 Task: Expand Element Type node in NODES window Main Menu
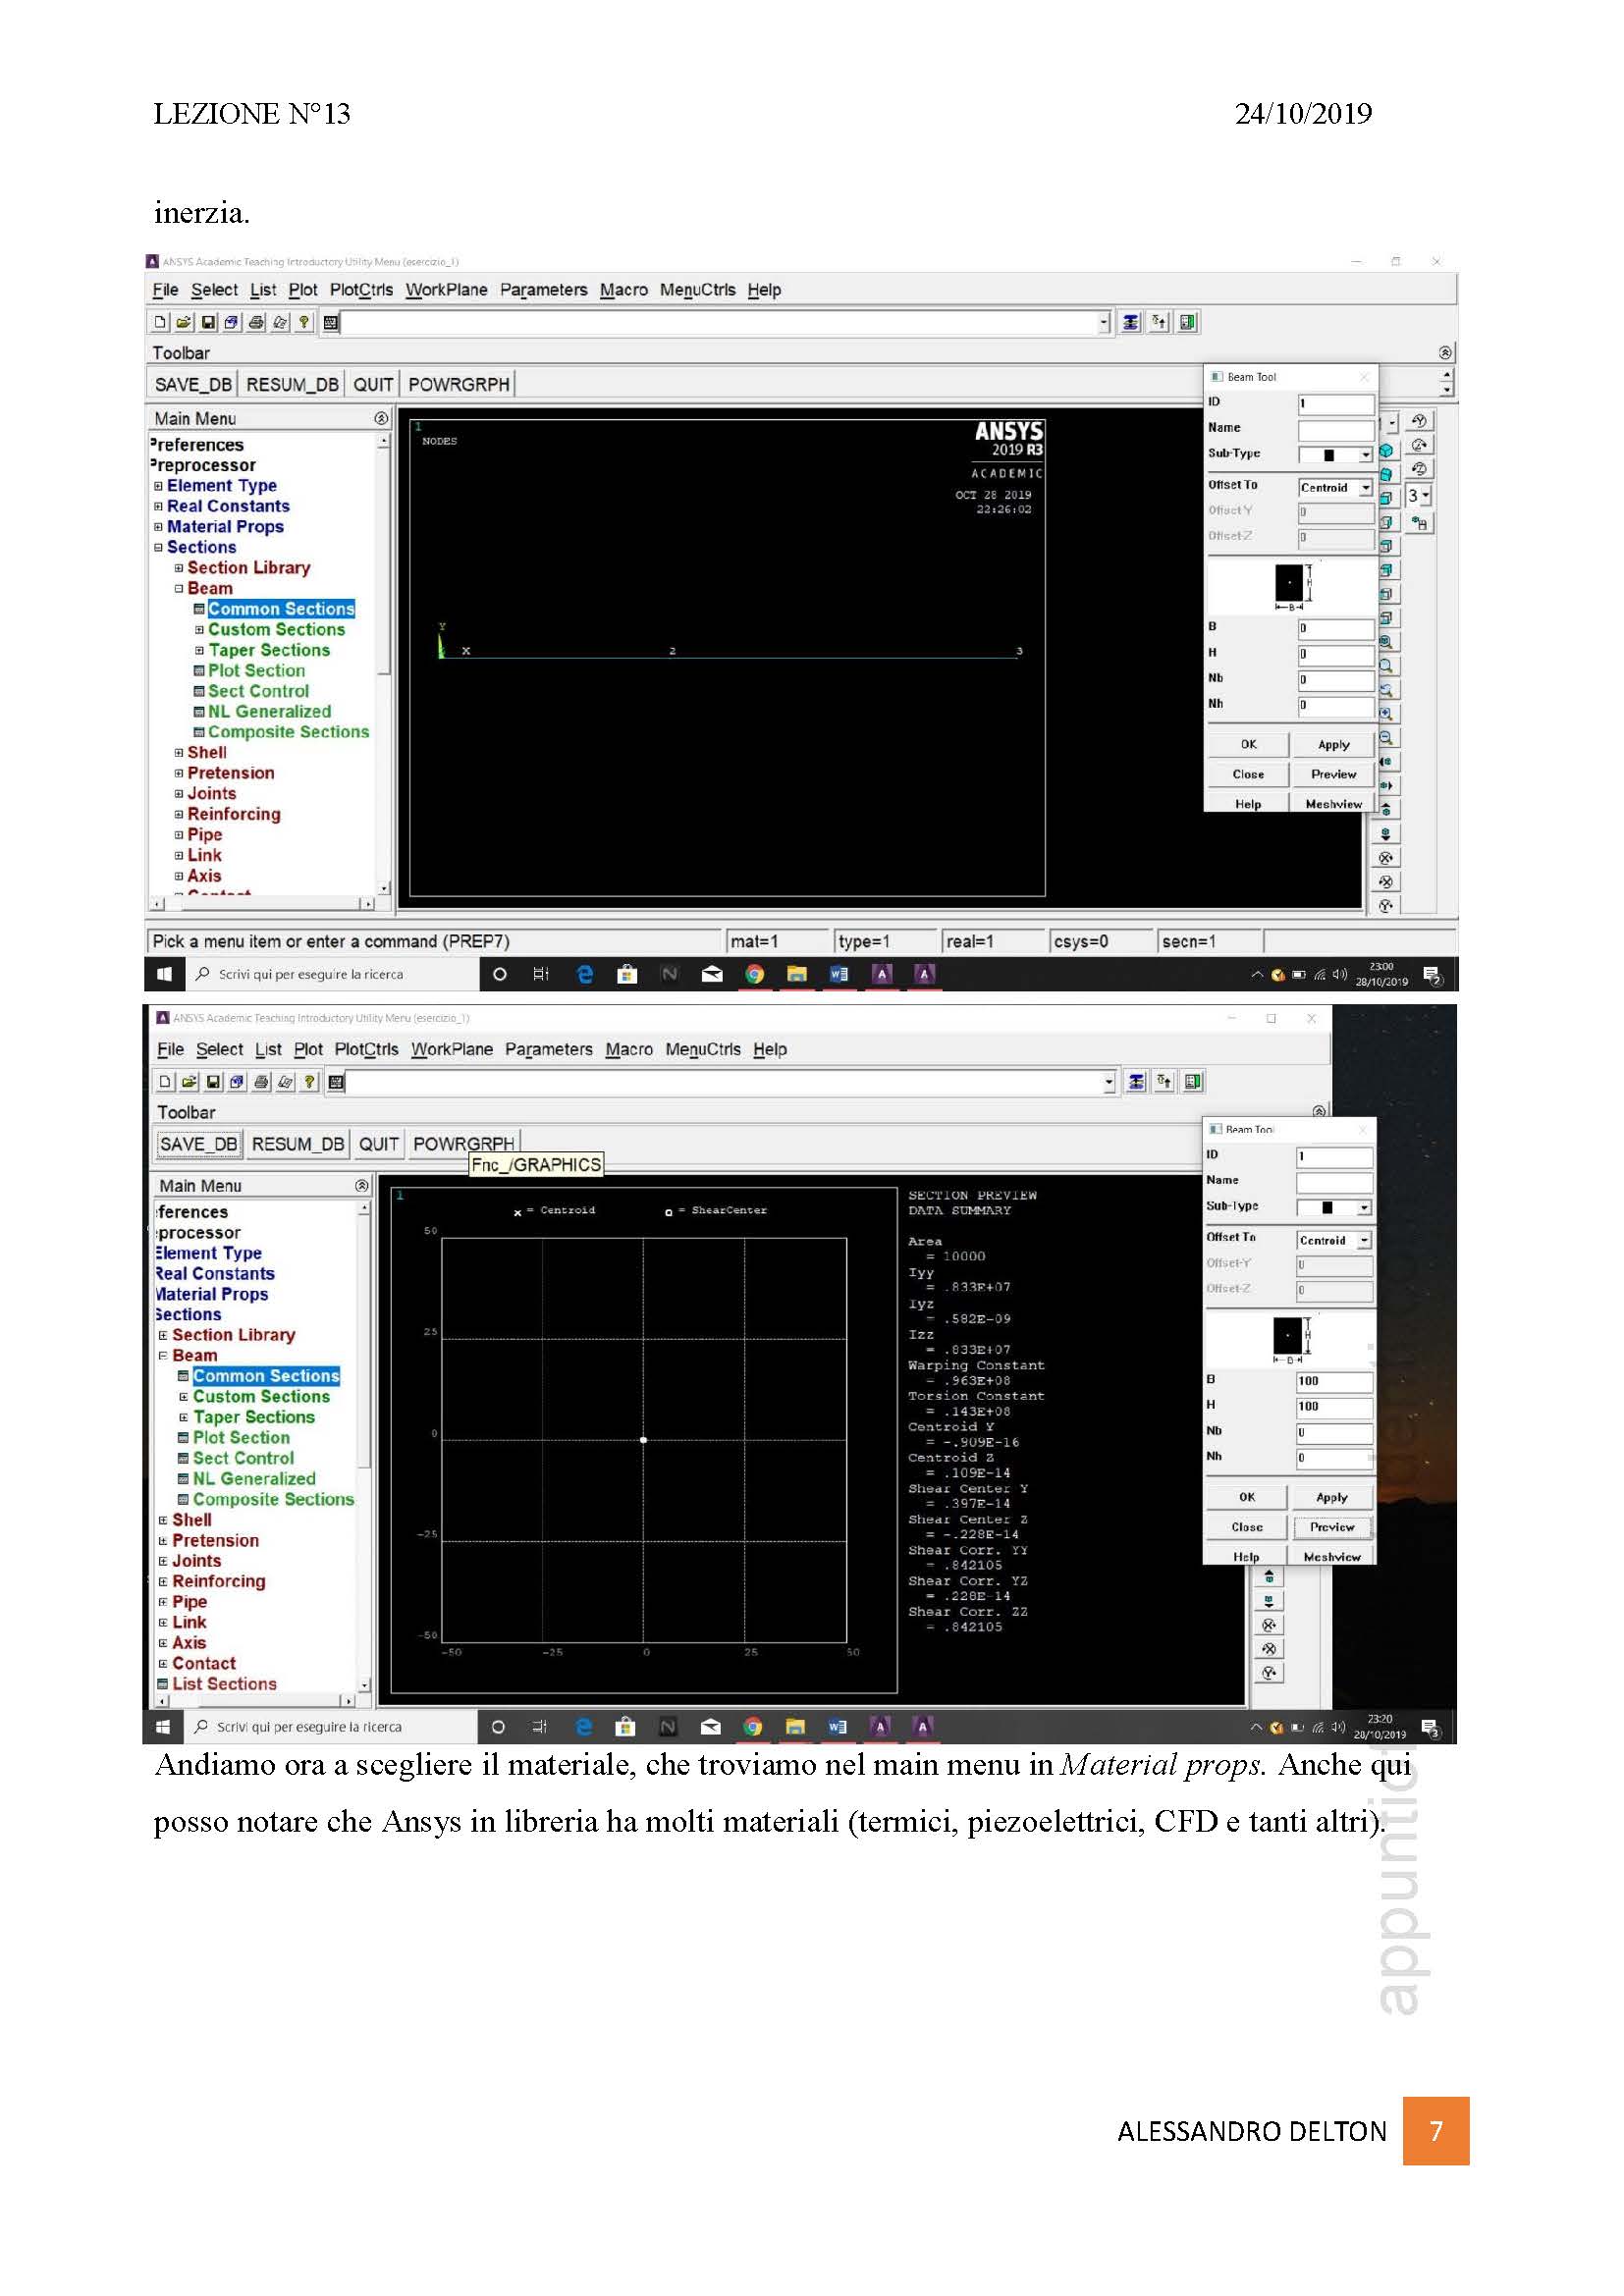[x=158, y=486]
